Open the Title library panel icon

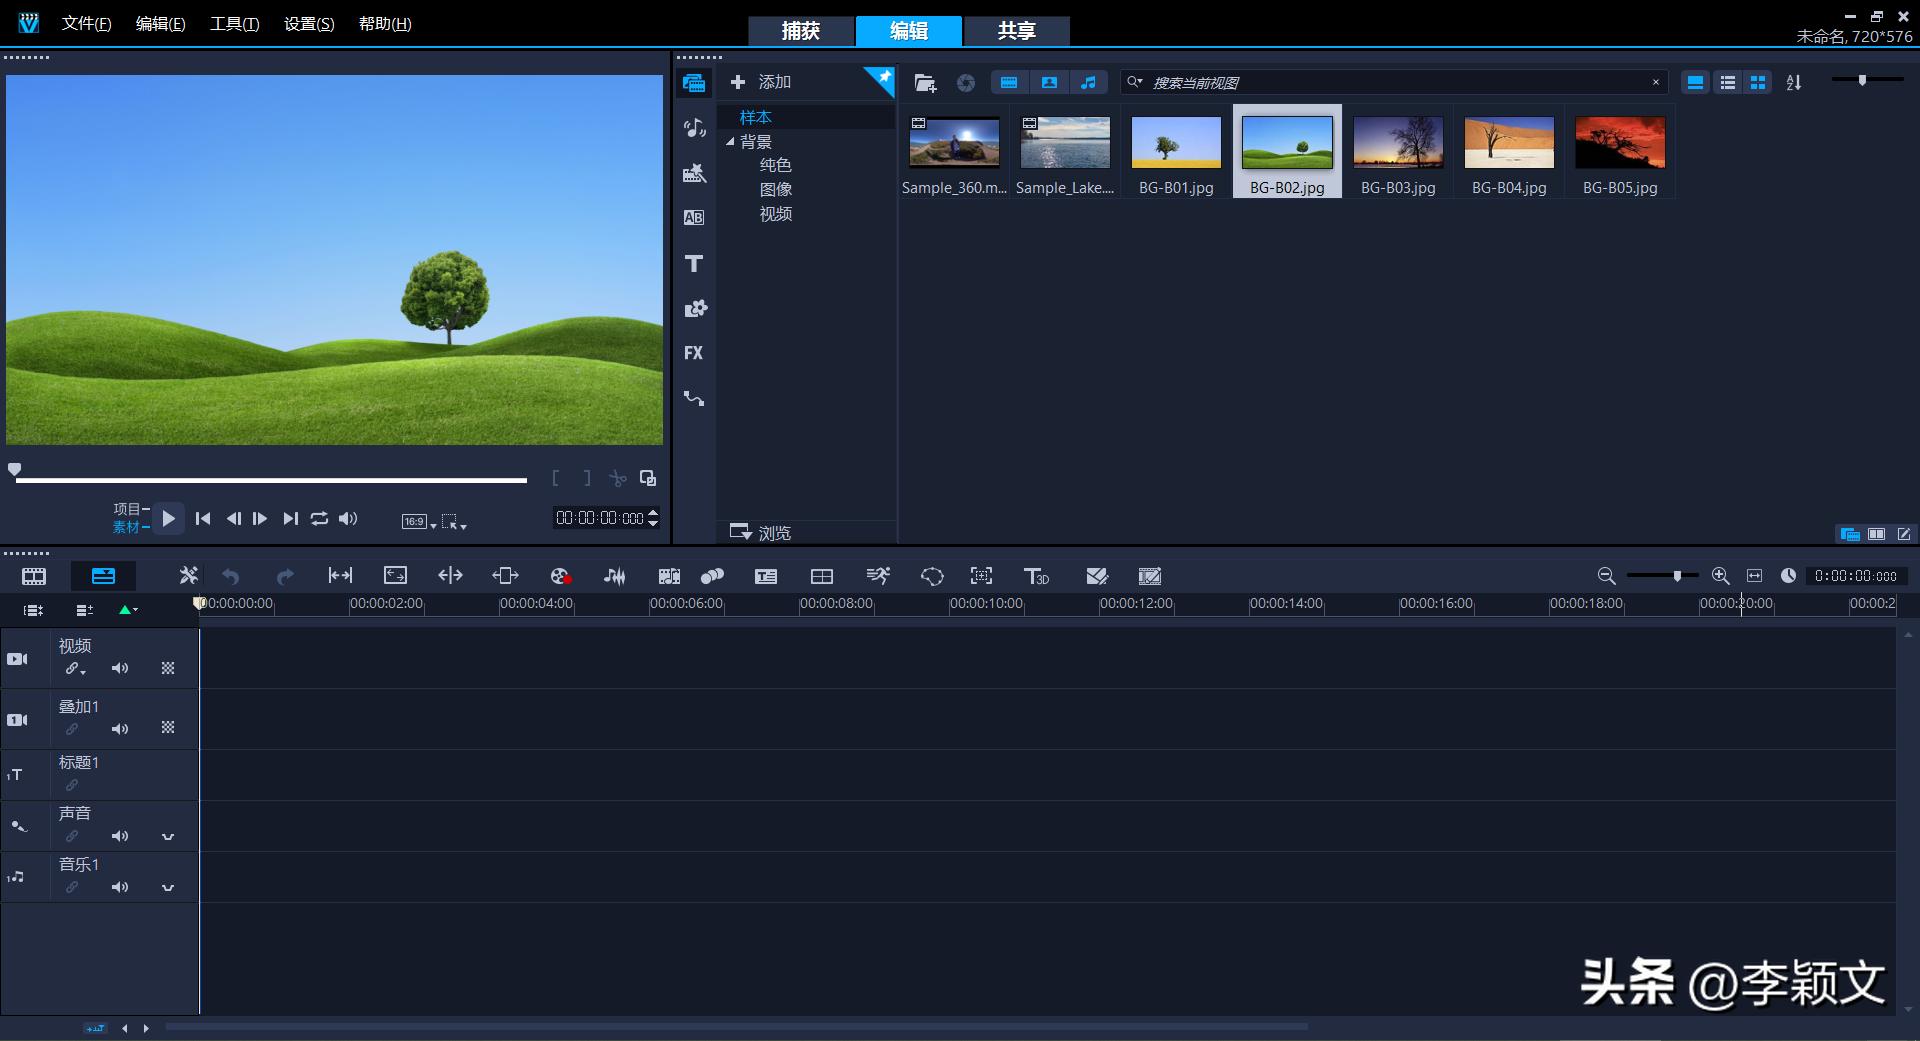693,264
